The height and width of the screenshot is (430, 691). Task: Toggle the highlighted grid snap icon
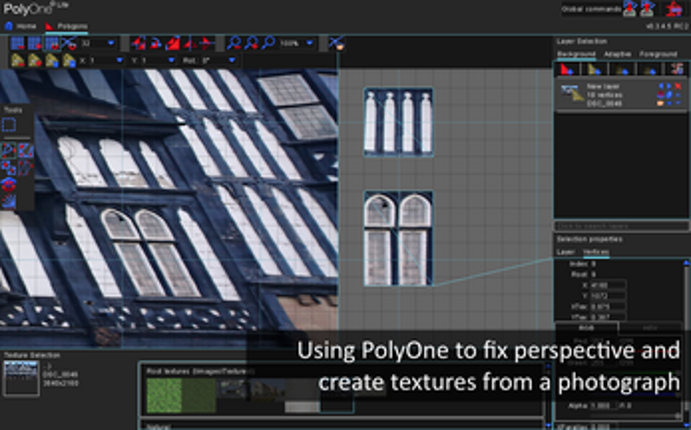52,43
